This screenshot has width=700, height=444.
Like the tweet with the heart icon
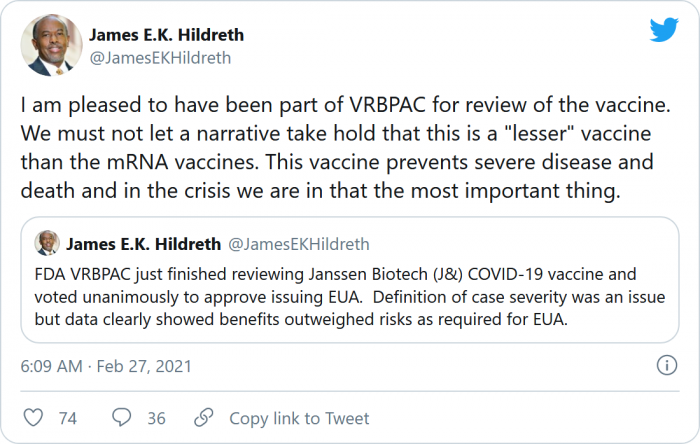tap(33, 418)
